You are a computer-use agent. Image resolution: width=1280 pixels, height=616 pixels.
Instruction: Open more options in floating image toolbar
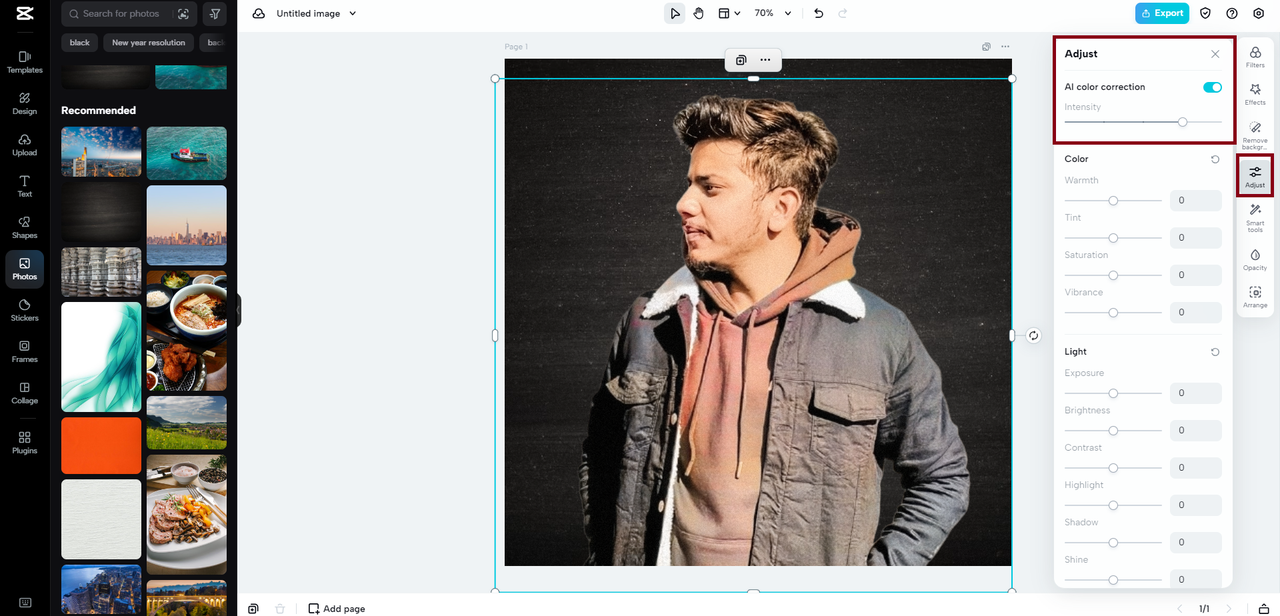pos(765,60)
